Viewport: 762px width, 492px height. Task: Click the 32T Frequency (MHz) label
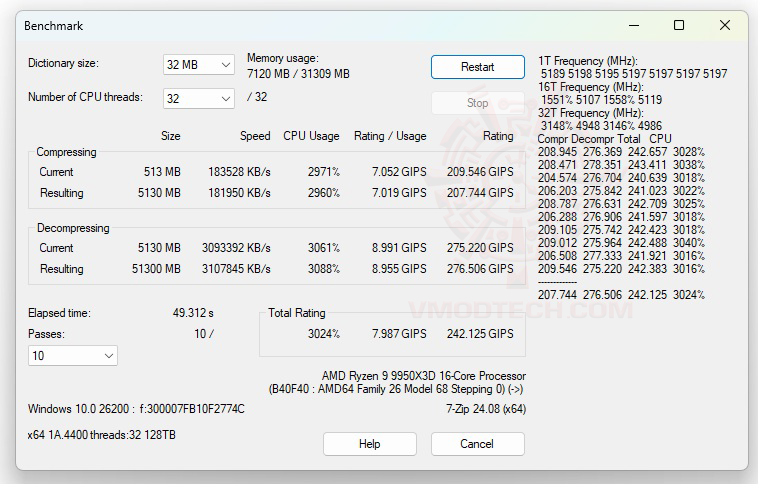(590, 113)
